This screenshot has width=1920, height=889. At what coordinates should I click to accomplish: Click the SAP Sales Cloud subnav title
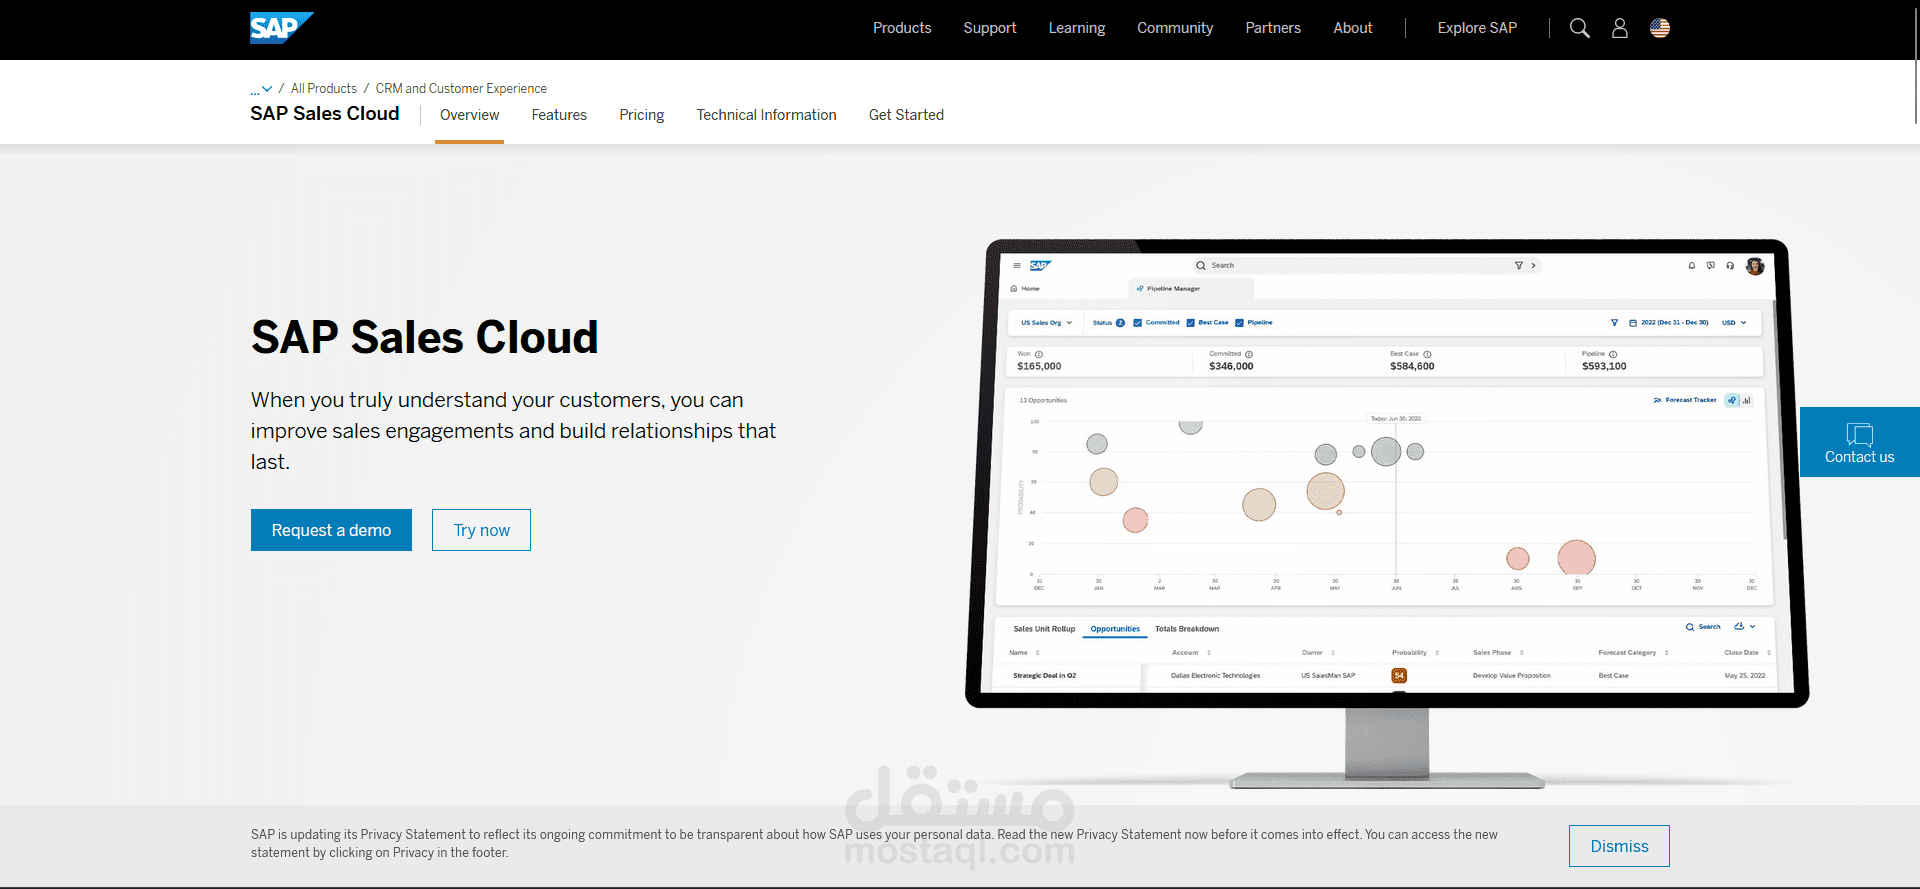pos(325,114)
